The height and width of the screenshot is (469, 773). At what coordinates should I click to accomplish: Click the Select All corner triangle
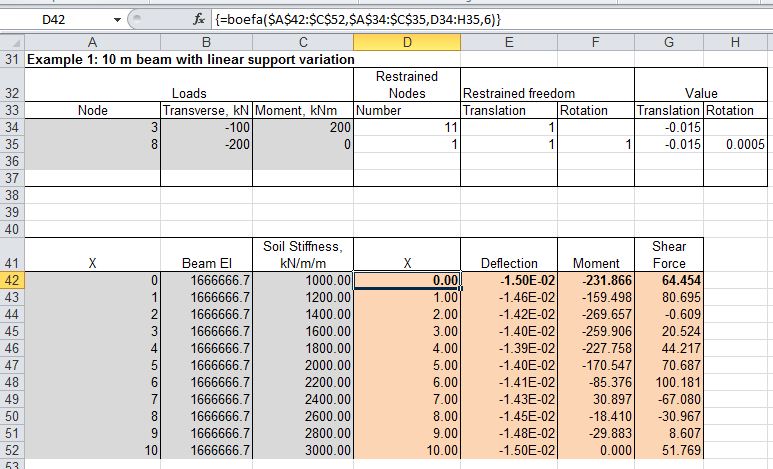11,42
